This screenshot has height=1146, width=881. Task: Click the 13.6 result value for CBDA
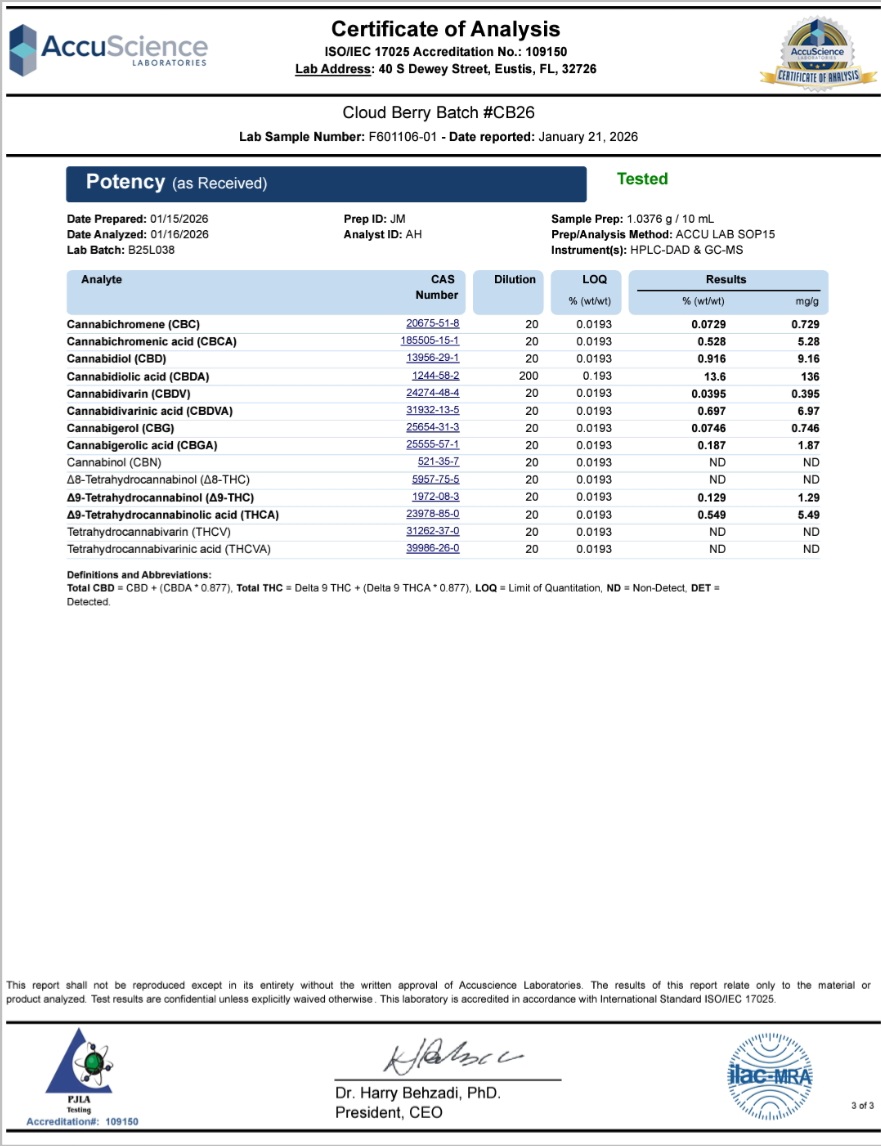tap(715, 377)
